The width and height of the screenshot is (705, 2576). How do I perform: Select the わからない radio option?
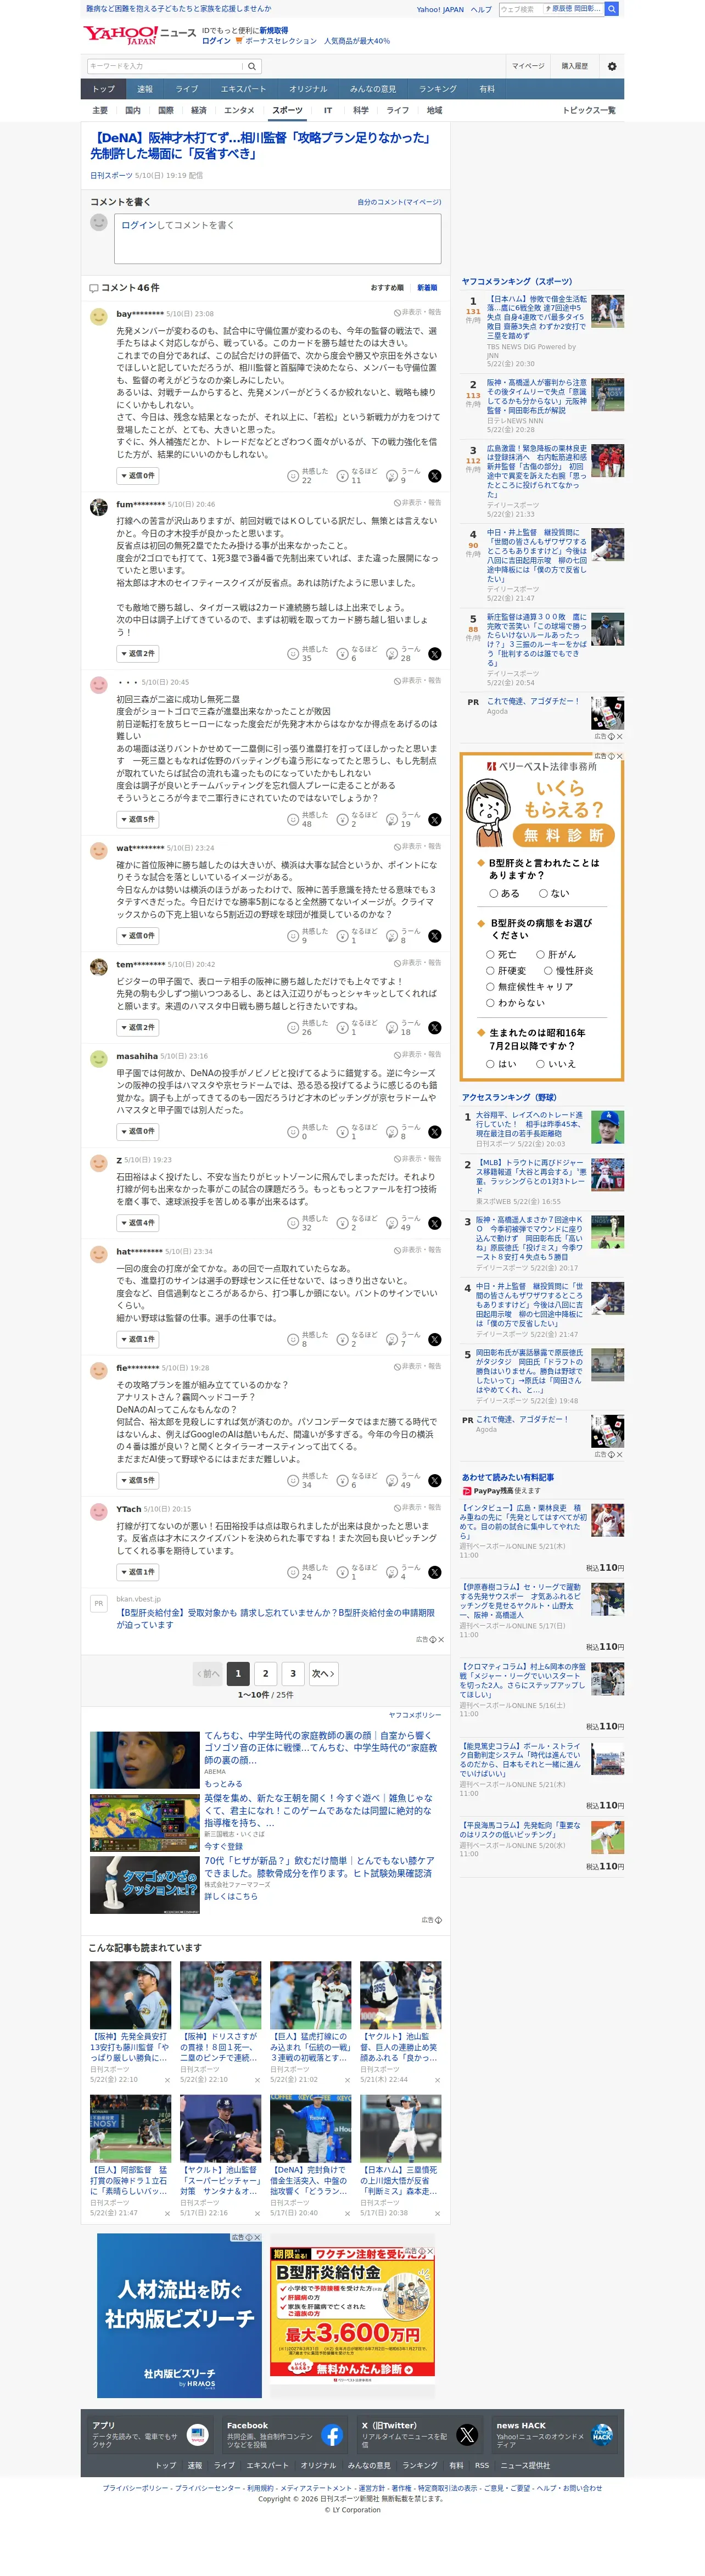tap(491, 1002)
